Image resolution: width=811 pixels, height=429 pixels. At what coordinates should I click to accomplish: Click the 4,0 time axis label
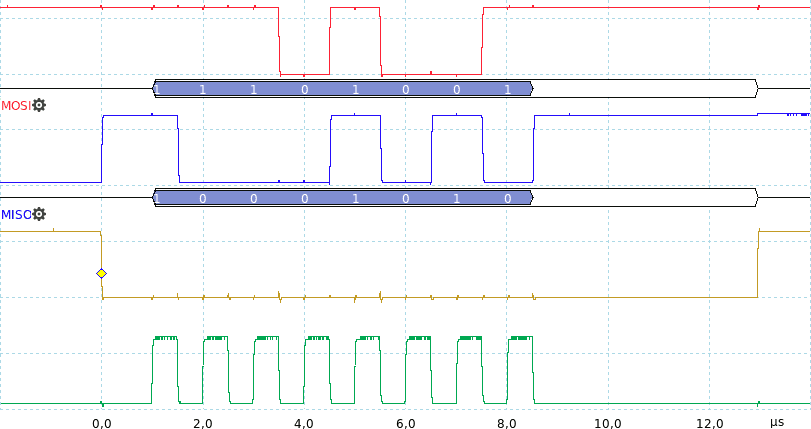(304, 423)
